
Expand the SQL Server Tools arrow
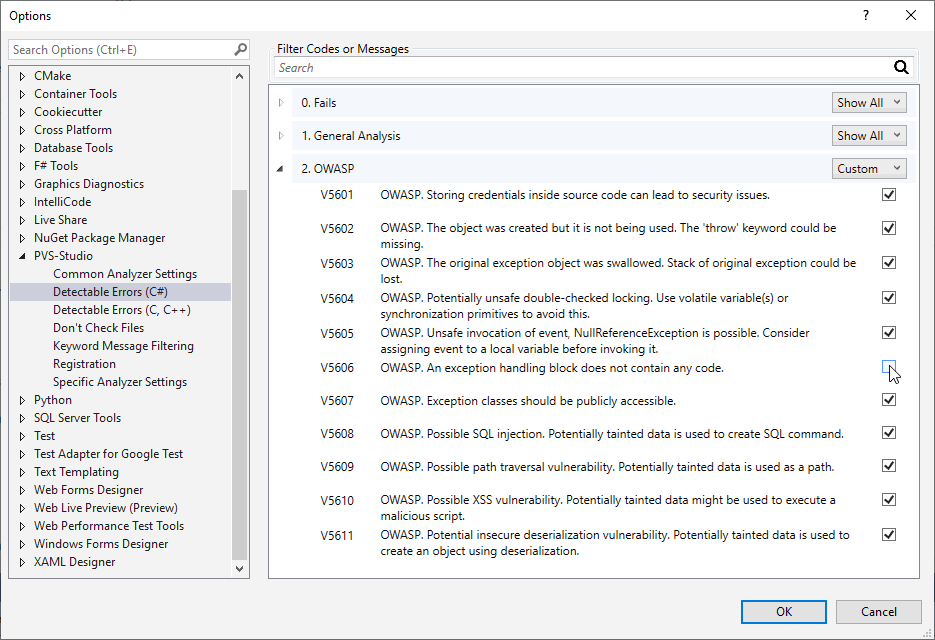tap(22, 418)
